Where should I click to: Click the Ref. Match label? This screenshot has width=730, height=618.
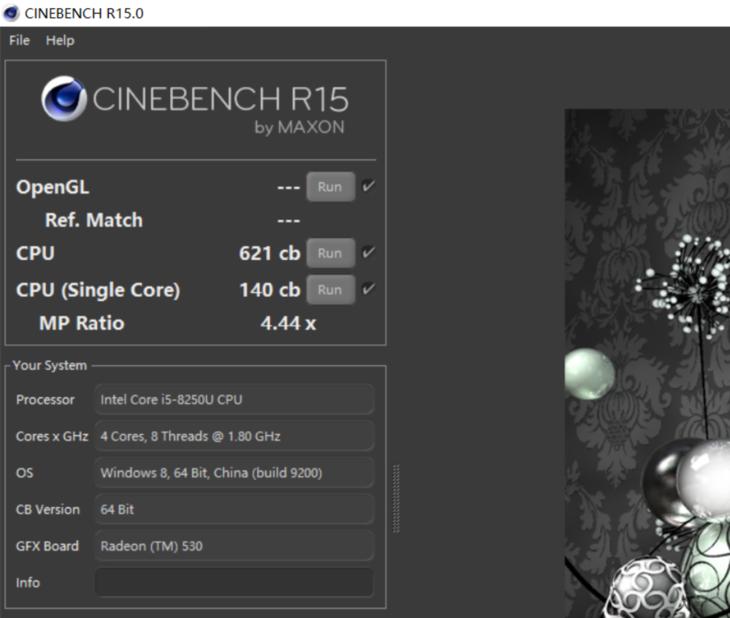[94, 220]
